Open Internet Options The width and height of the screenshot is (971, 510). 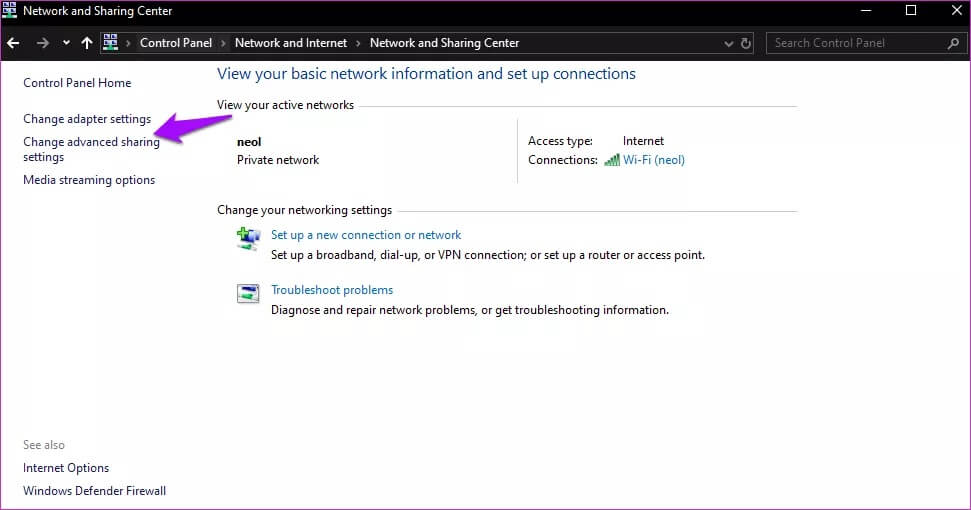pos(66,468)
